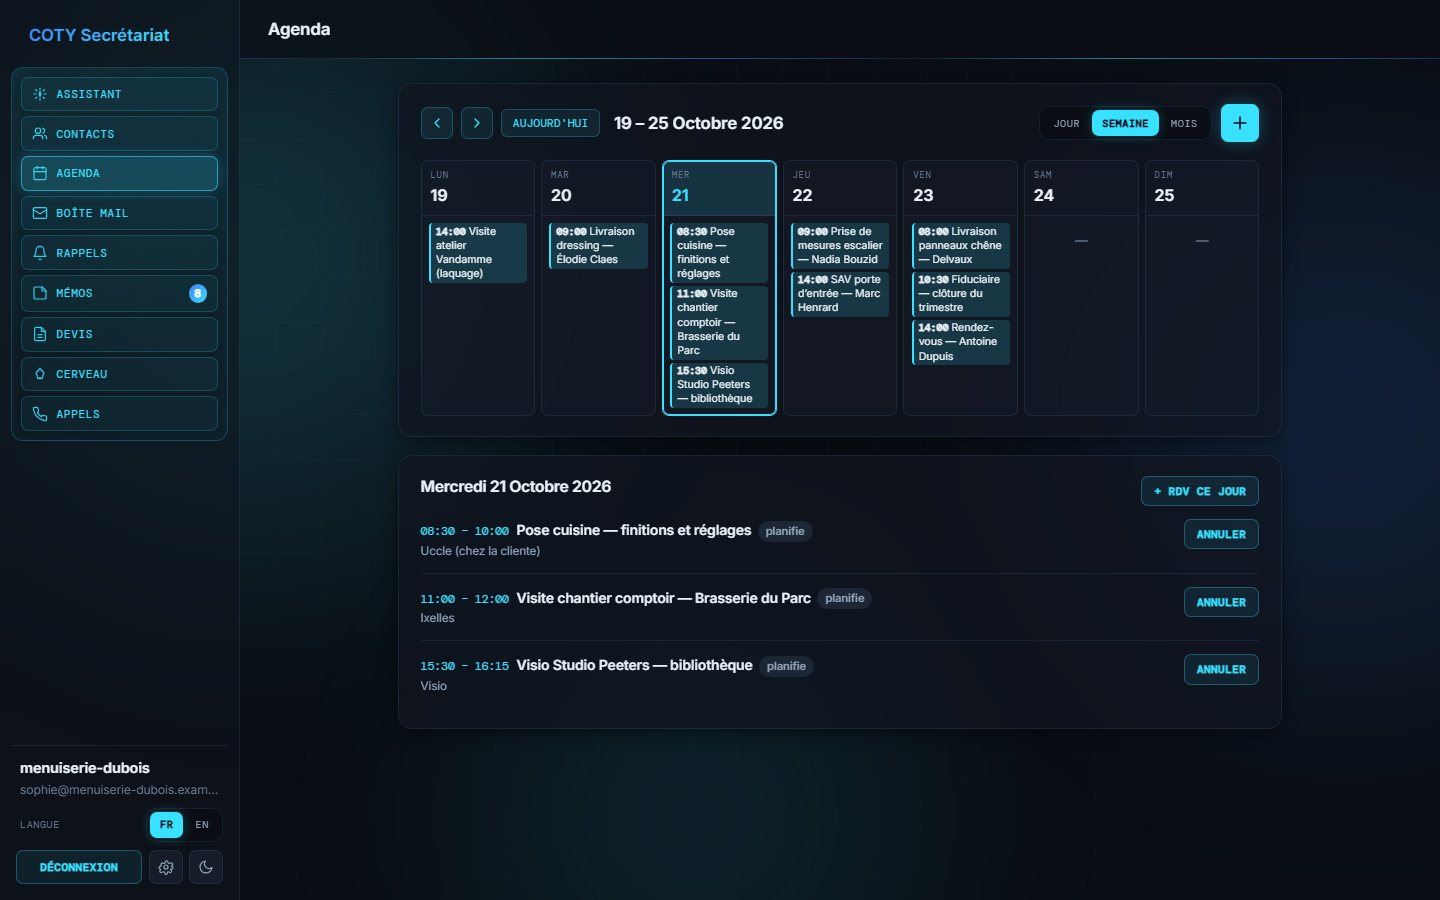Select Thursday 22 day header

(840, 188)
